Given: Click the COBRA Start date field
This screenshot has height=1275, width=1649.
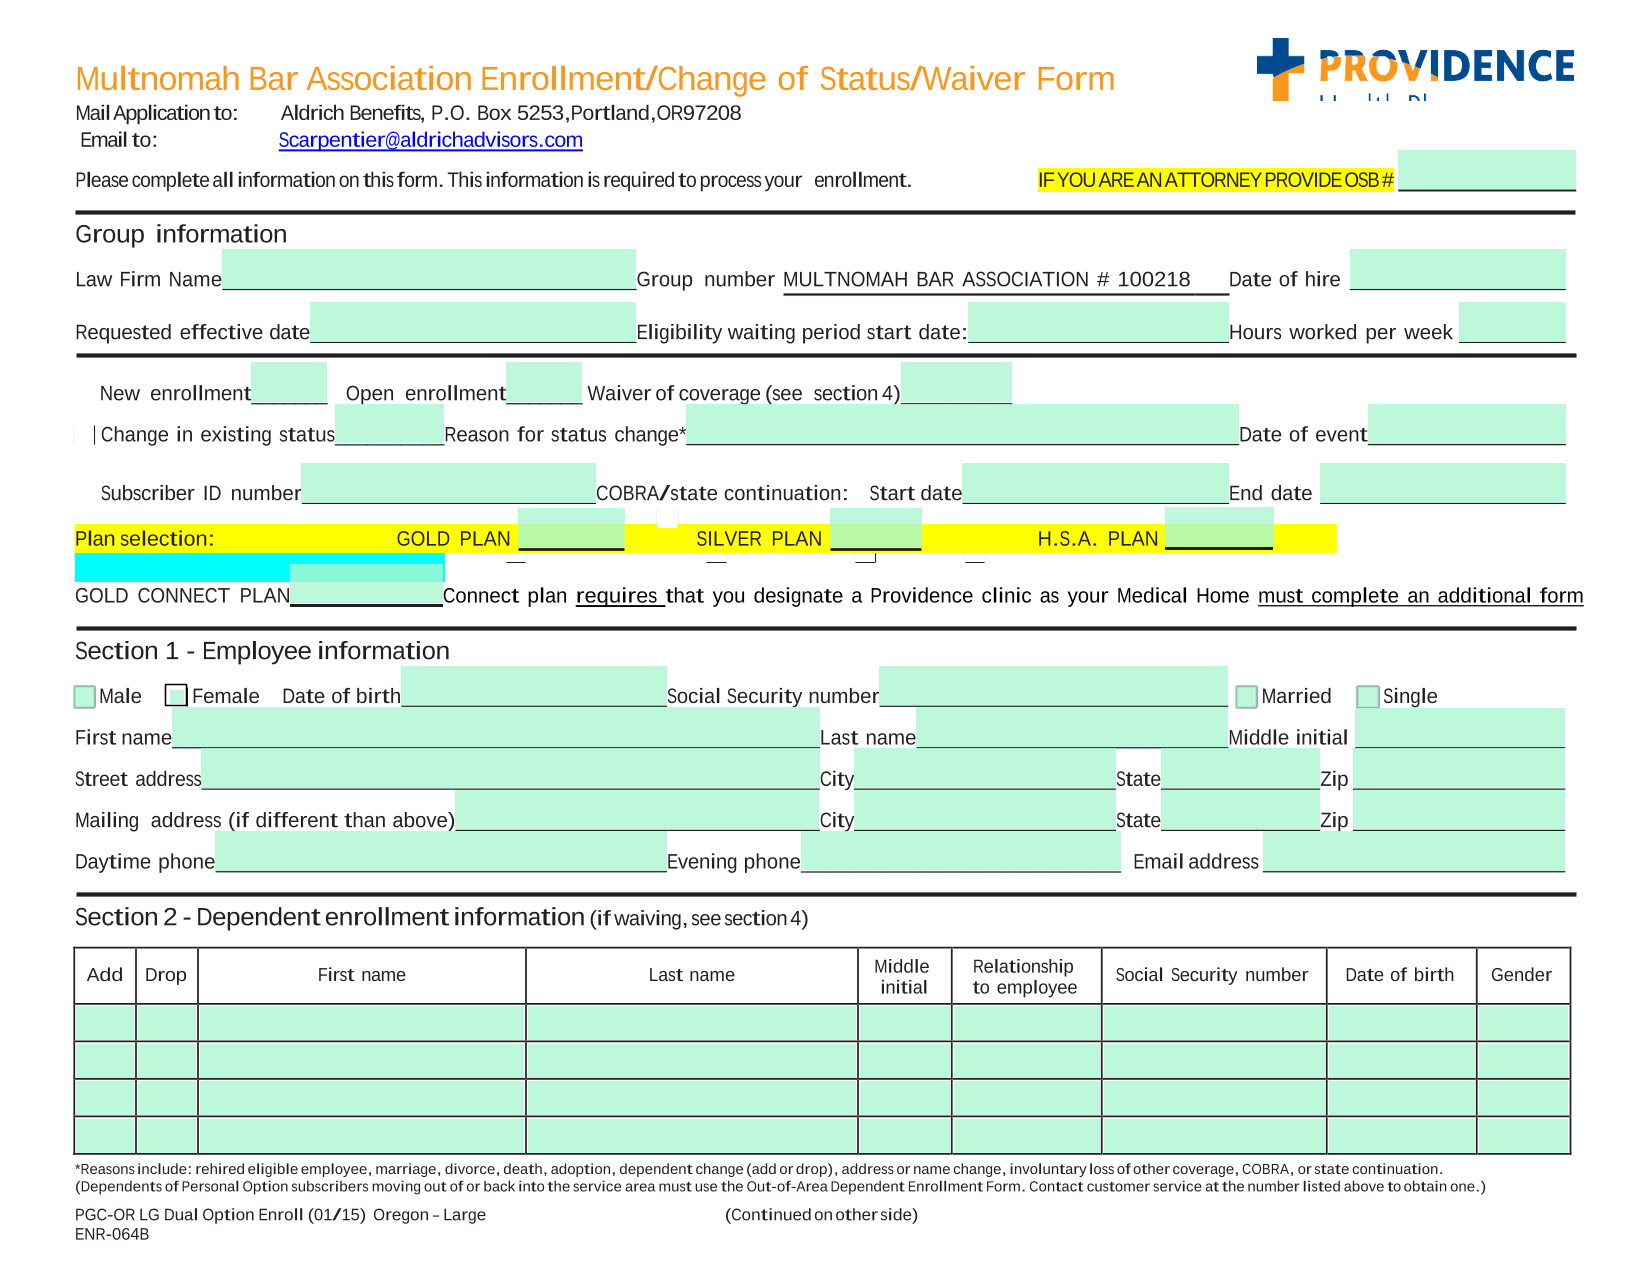Looking at the screenshot, I should [1095, 483].
